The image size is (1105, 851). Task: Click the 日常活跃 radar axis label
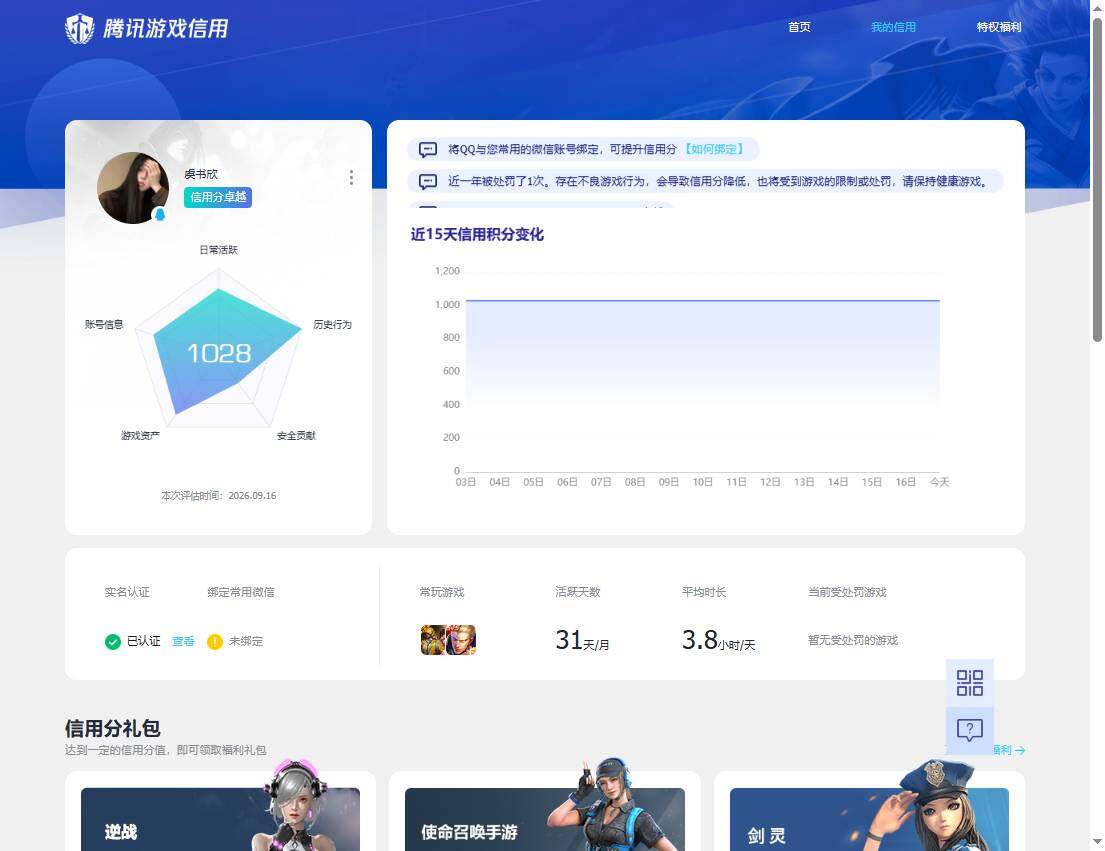tap(218, 250)
